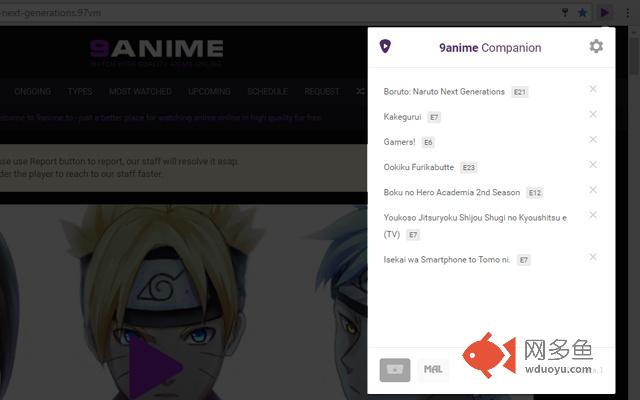Click the E6 badge next to Gamers!
Viewport: 640px width, 400px height.
428,142
